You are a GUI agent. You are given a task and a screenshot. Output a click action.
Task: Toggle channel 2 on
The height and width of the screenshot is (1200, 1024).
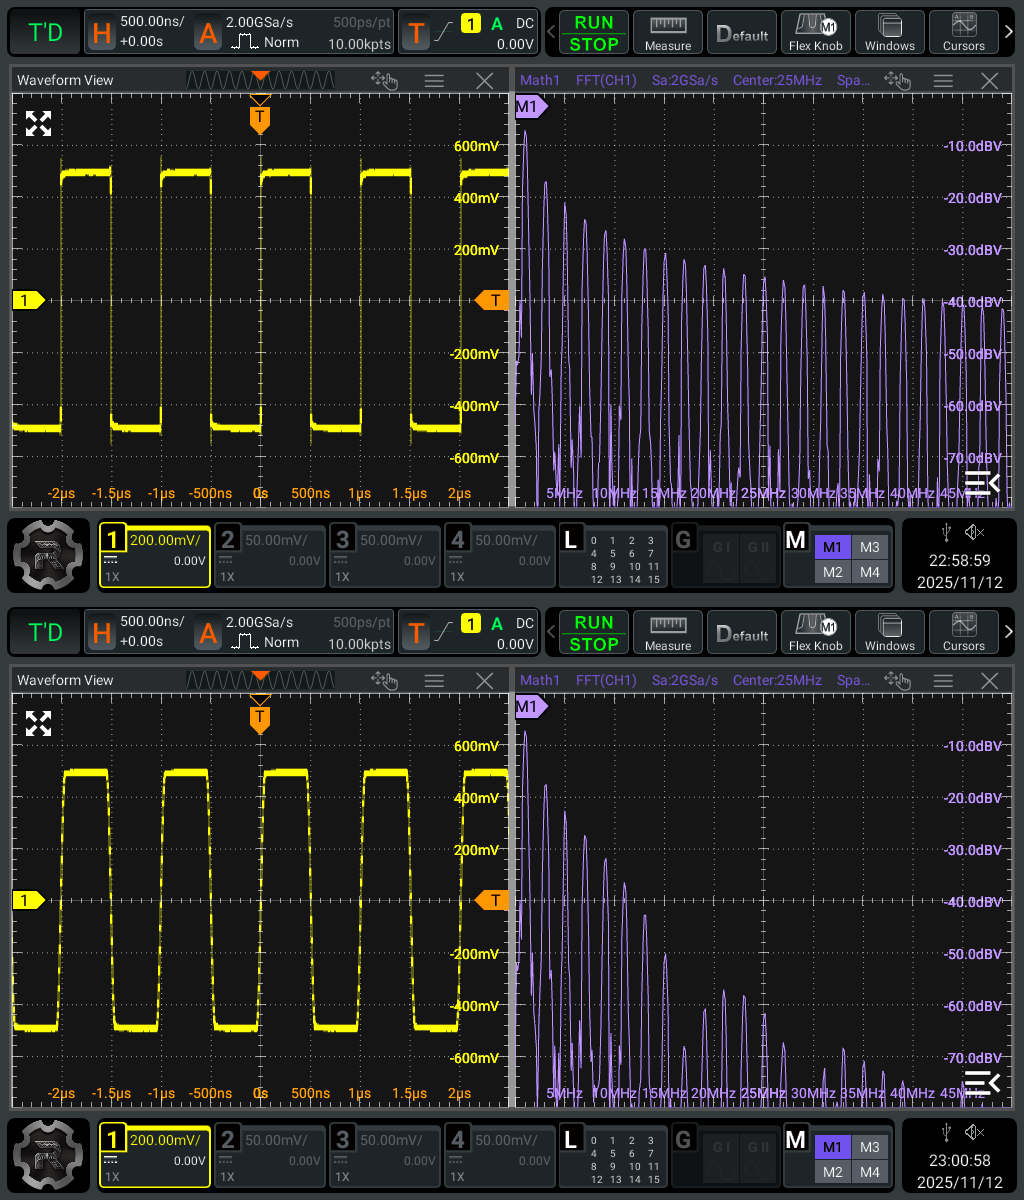coord(227,538)
